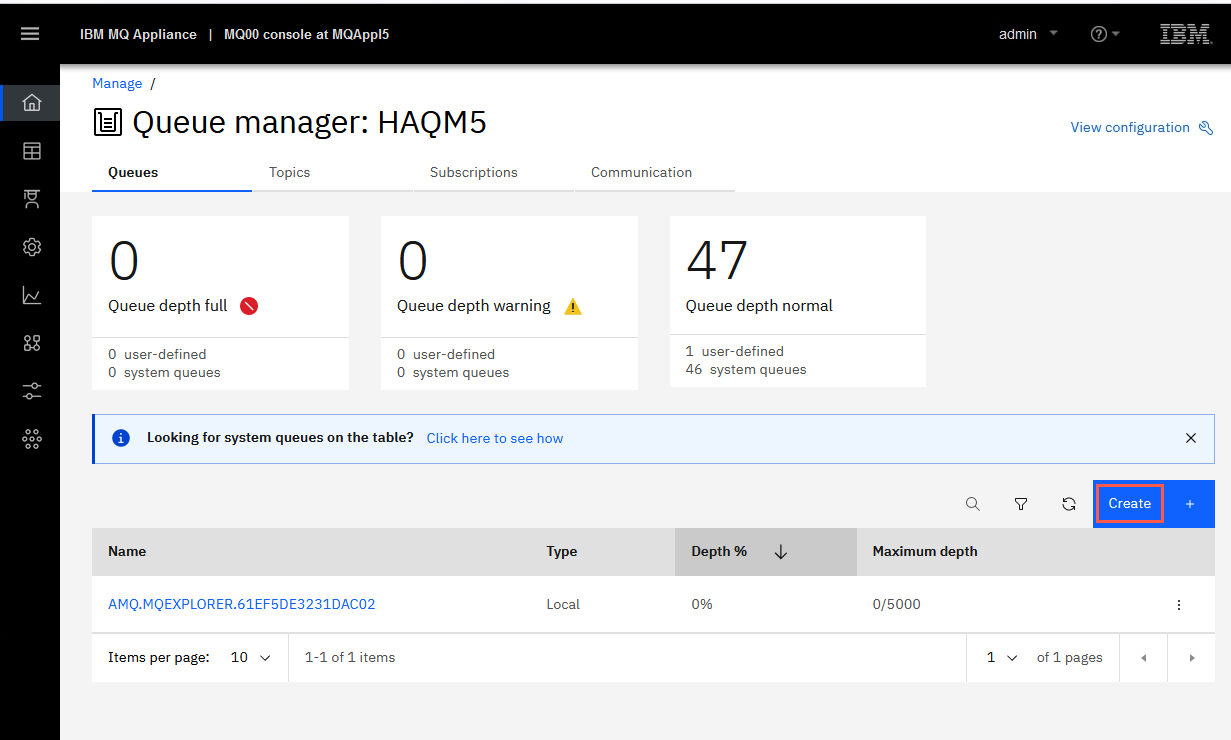Open the four-squares apps icon in sidebar
1231x740 pixels.
click(32, 343)
